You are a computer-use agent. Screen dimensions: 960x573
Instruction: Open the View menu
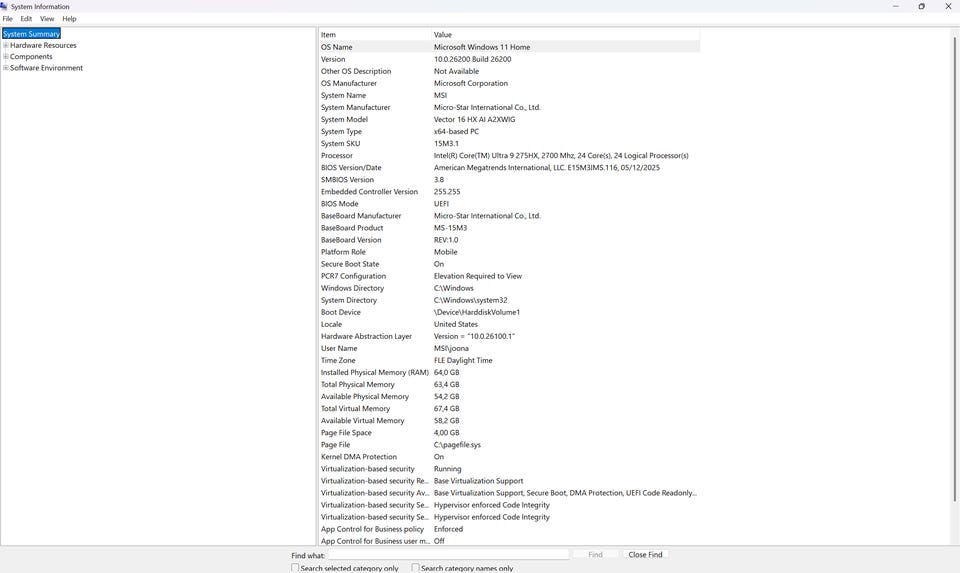point(47,19)
